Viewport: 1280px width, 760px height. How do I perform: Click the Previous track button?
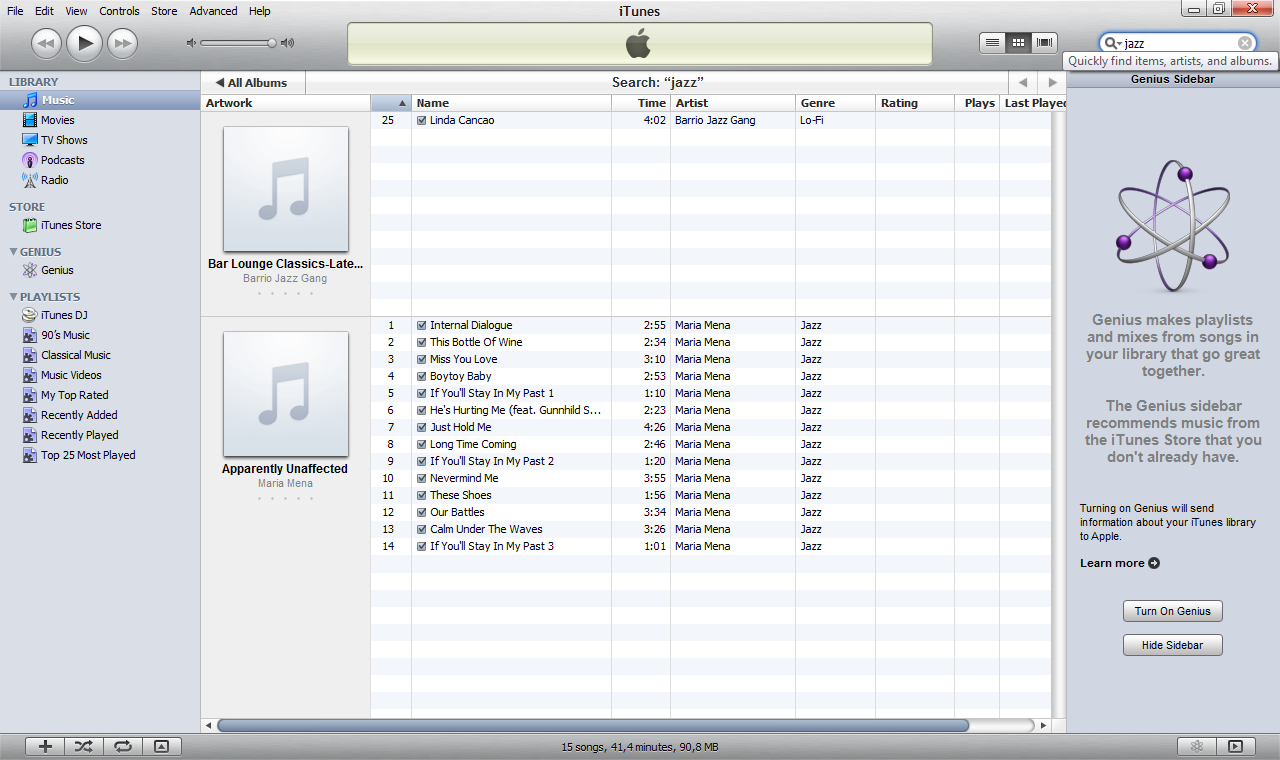[47, 43]
